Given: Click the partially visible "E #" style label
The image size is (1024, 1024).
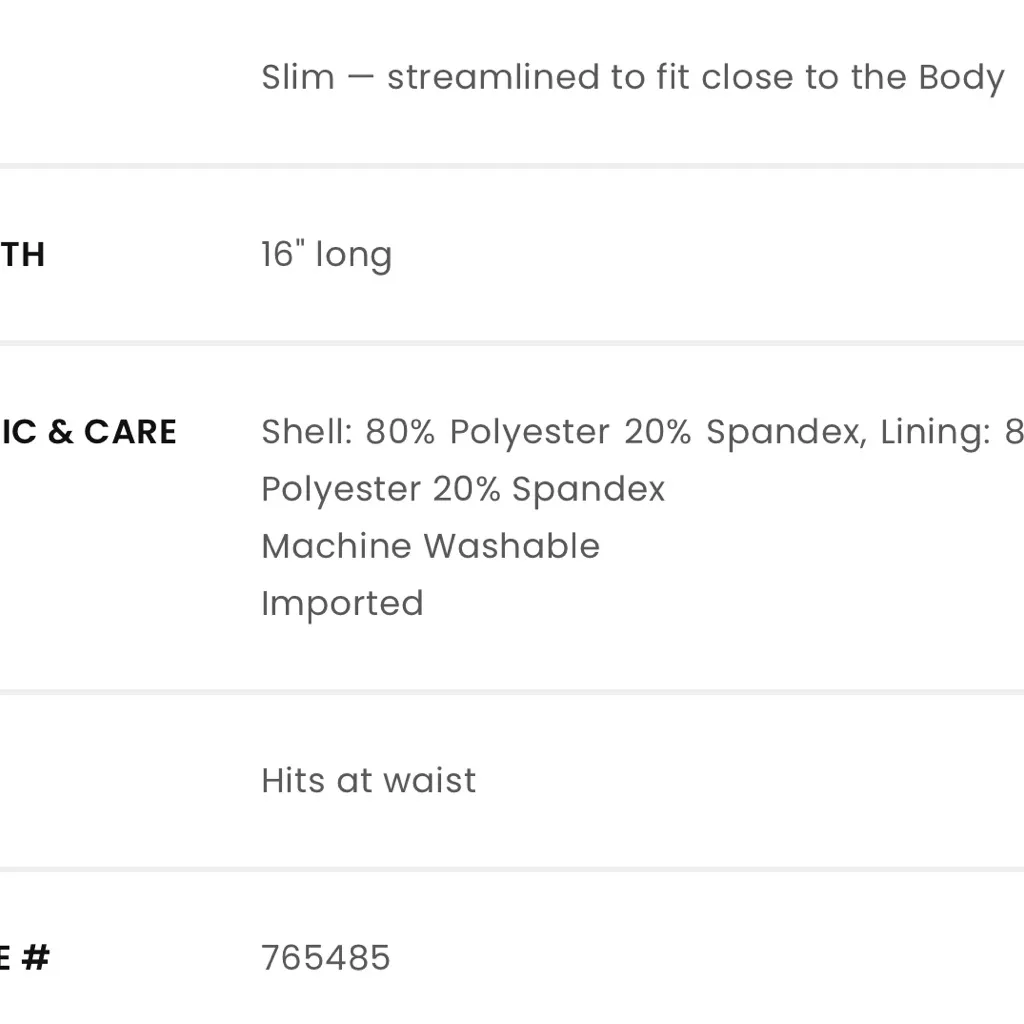Looking at the screenshot, I should point(24,958).
